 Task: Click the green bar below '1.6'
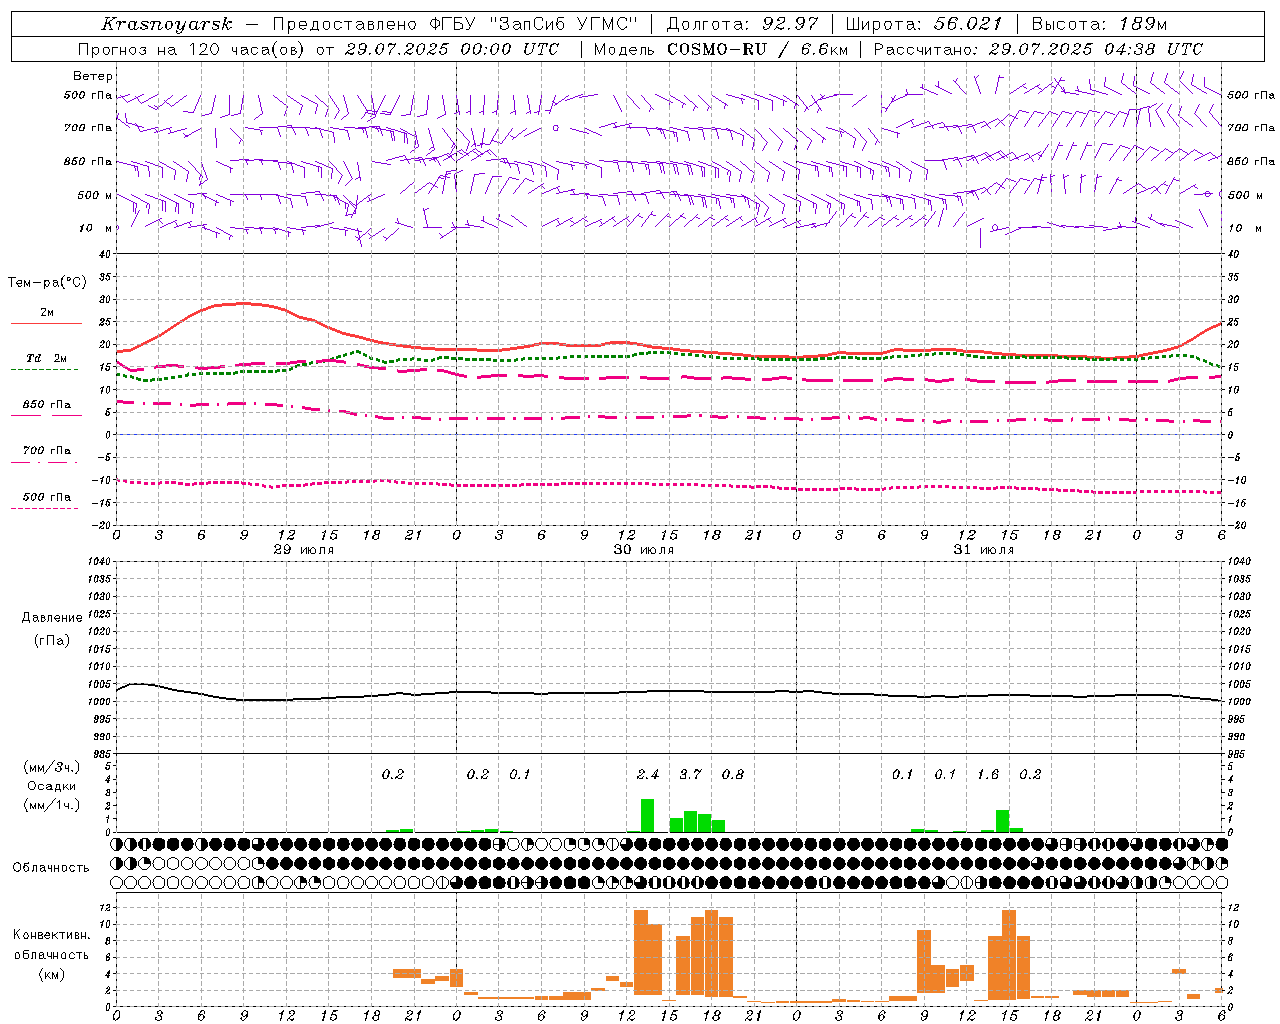(1002, 821)
